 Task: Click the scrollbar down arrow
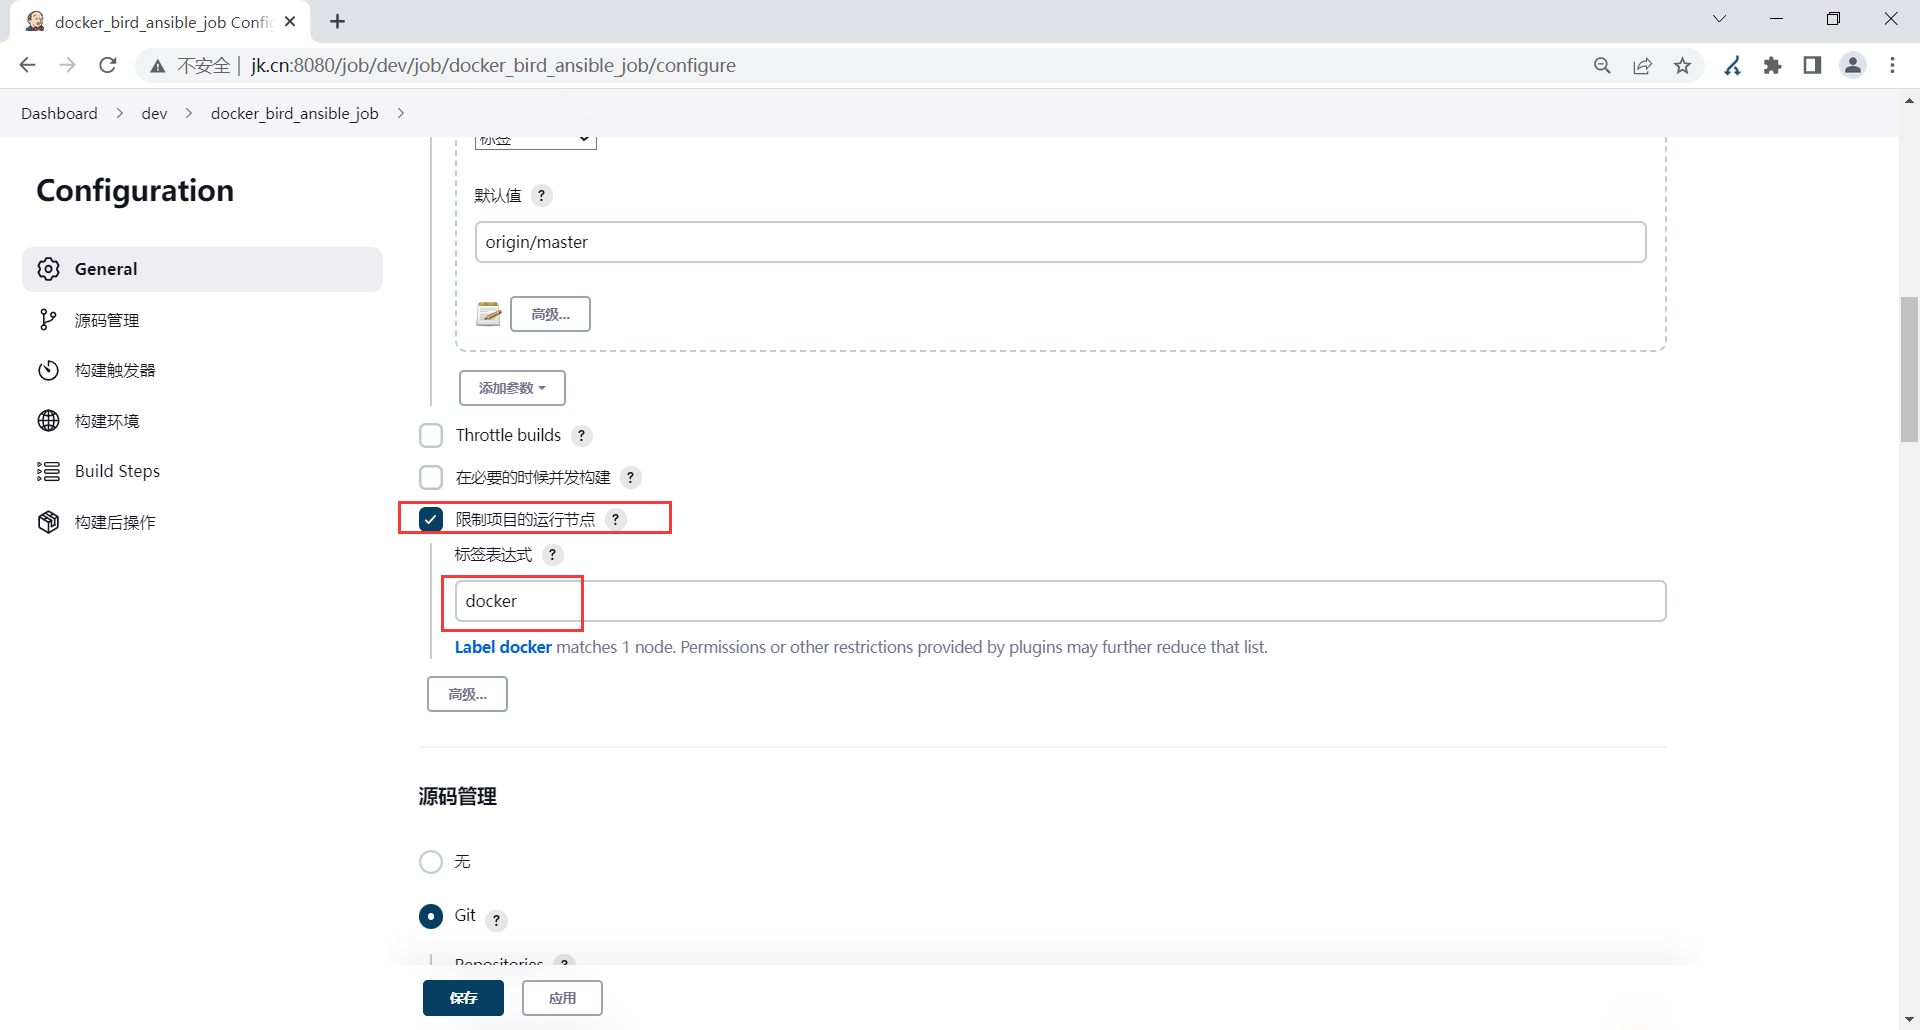click(x=1909, y=1020)
